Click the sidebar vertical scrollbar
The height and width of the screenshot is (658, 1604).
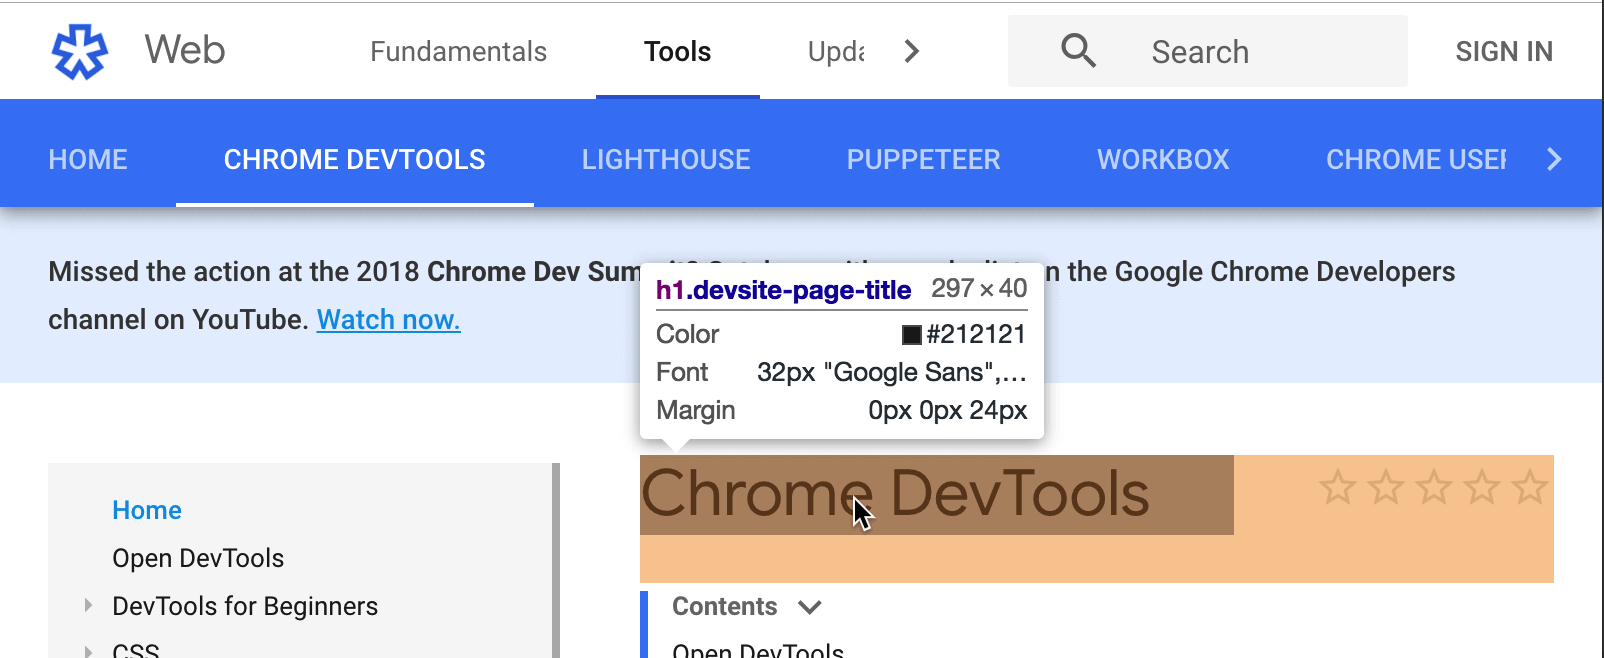[x=556, y=560]
